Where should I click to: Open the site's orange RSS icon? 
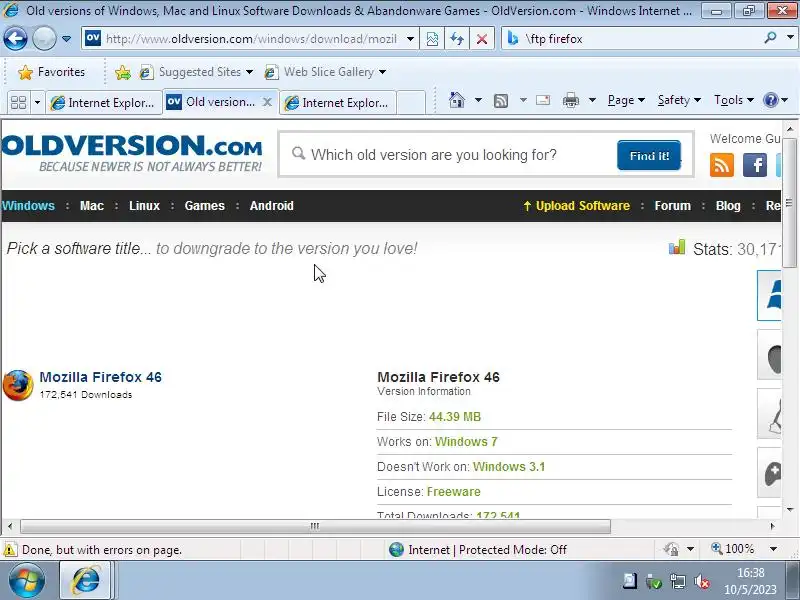[x=721, y=165]
